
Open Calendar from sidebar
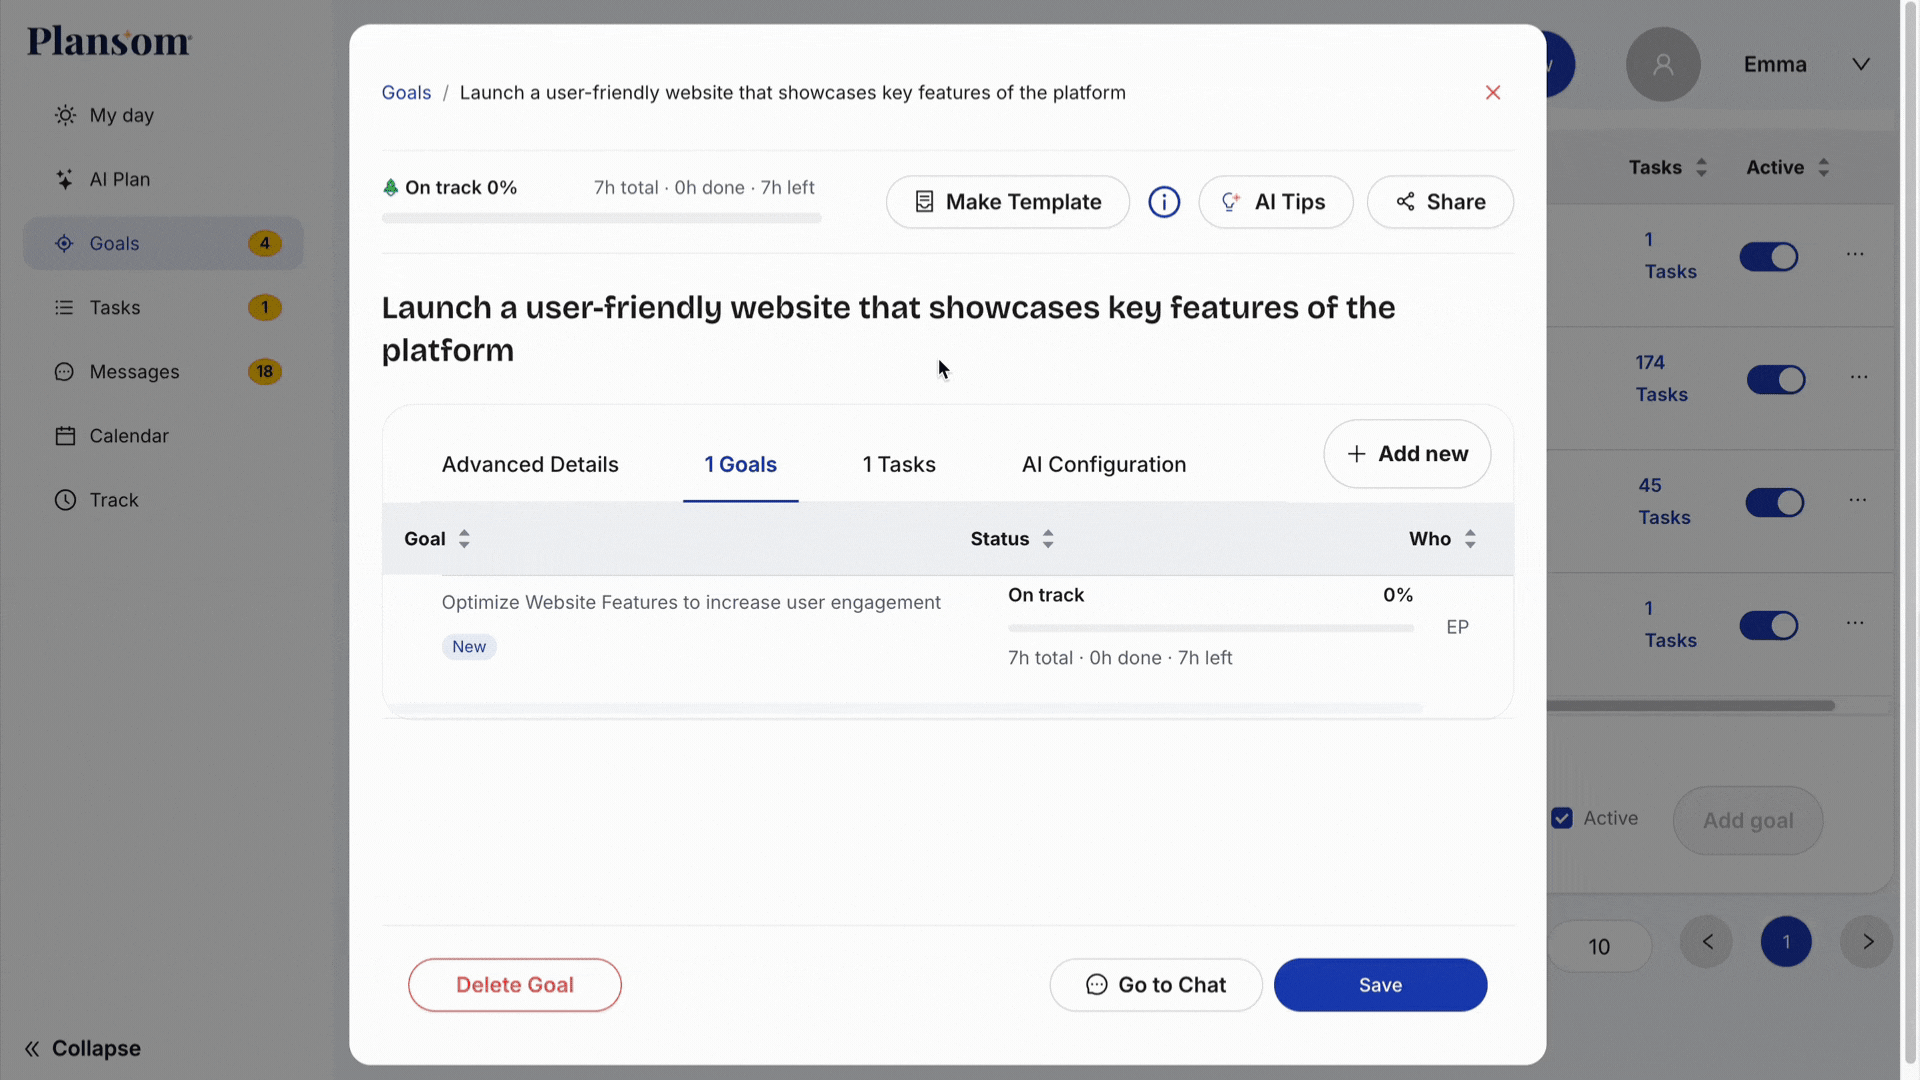(128, 436)
